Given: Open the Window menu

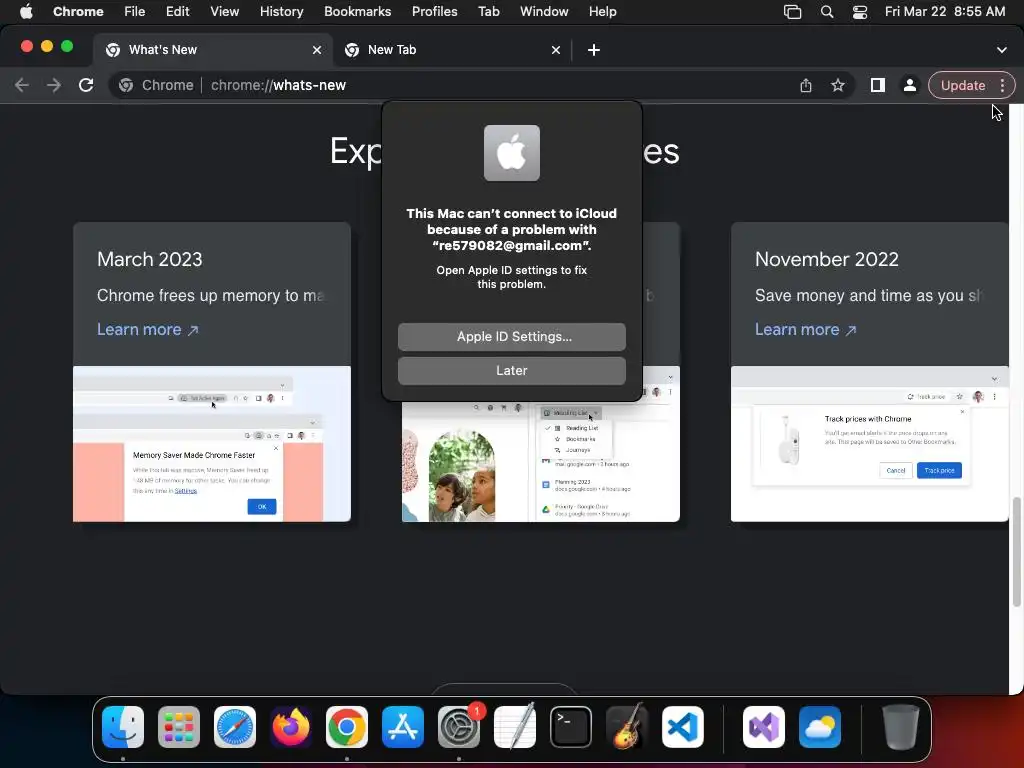Looking at the screenshot, I should coord(544,12).
